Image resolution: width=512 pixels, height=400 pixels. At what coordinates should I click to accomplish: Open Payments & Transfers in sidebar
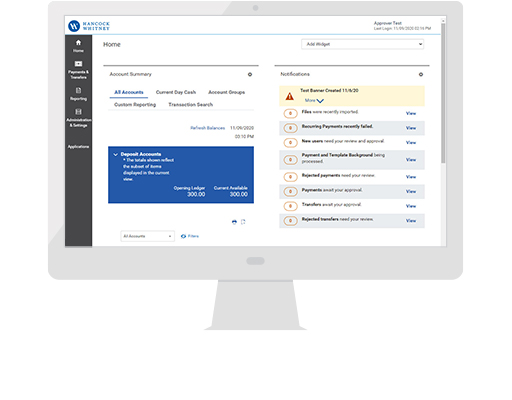point(78,70)
